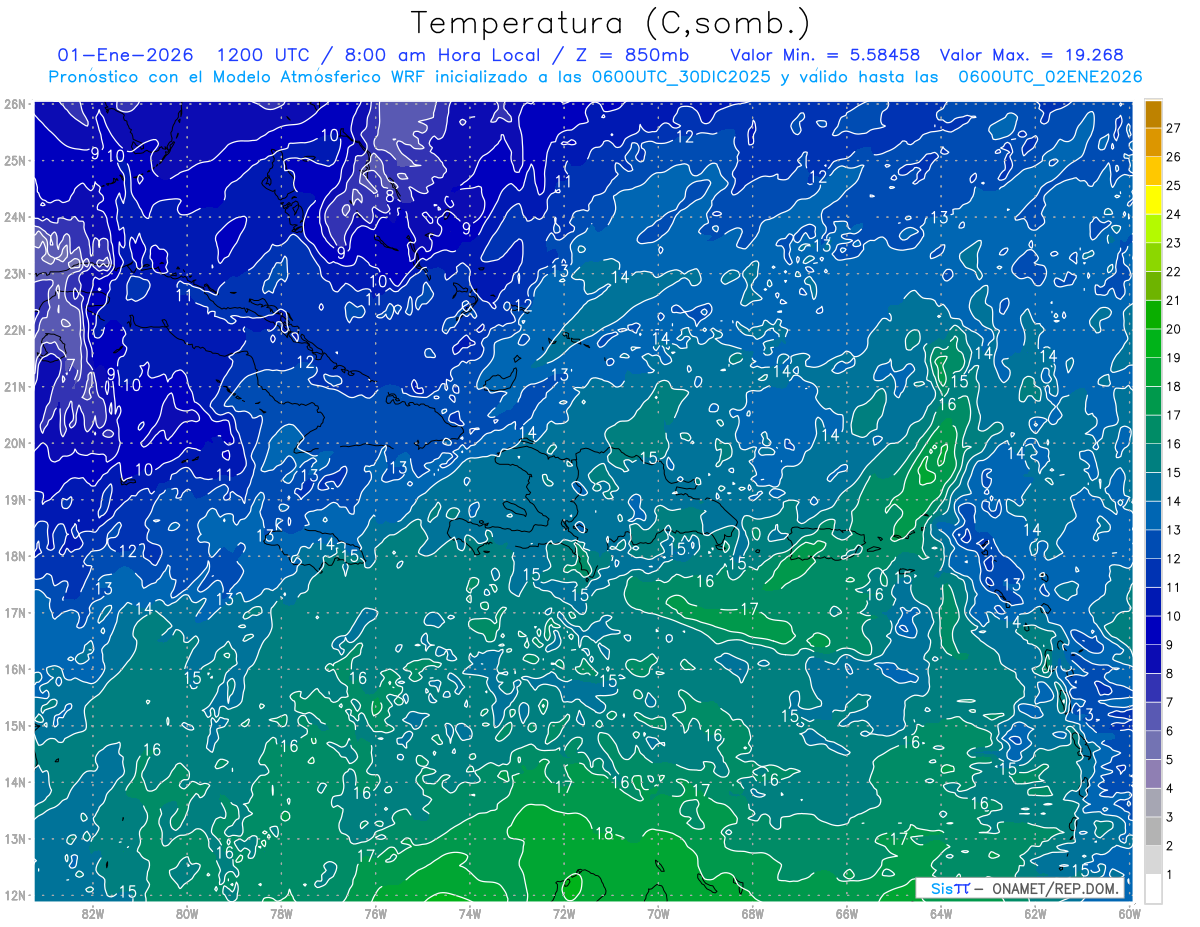Click the '0600UTC_02ENE2026' valid-until time
Viewport: 1200px width, 927px height.
1050,77
